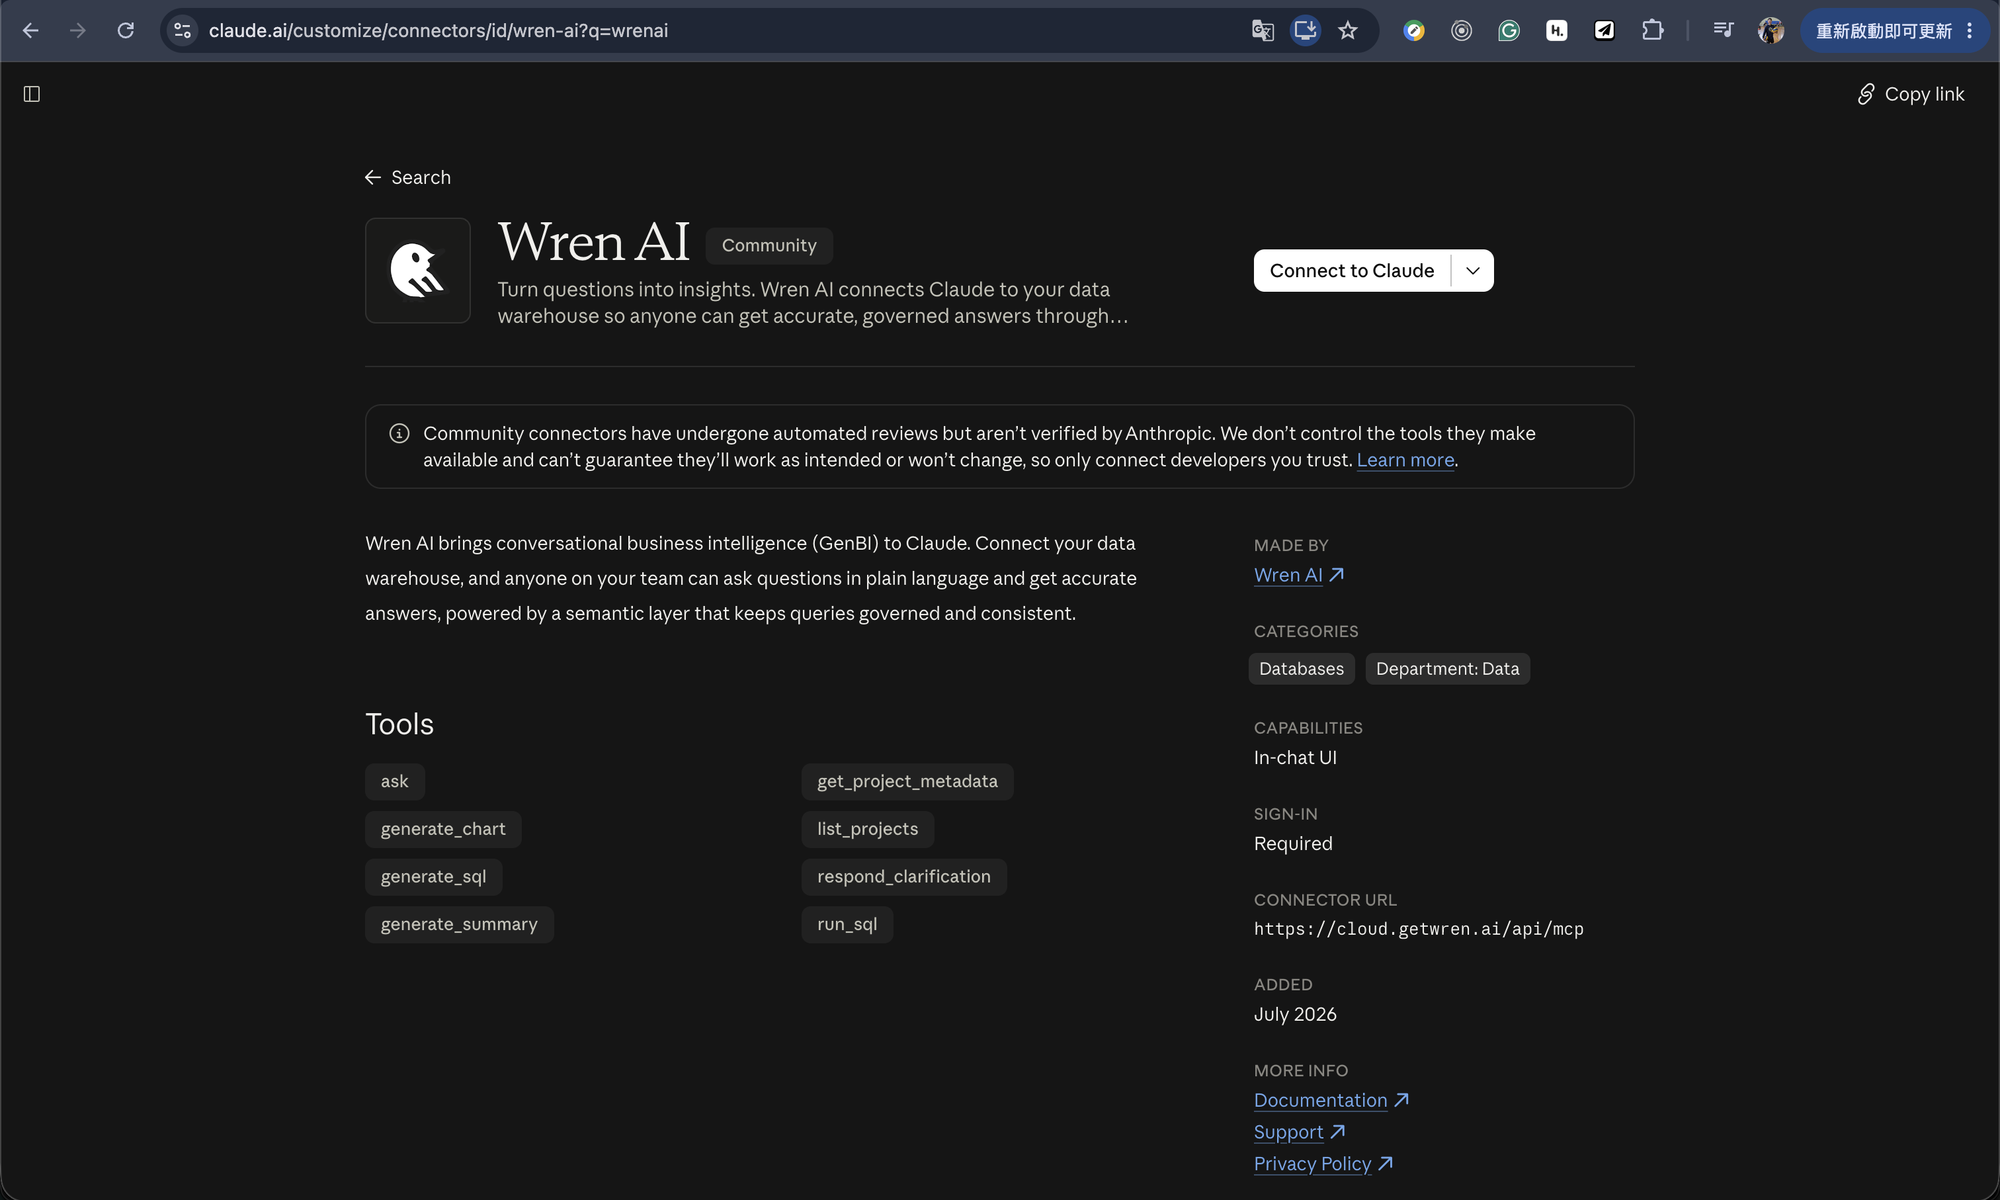Open the white slash-square extension icon
This screenshot has height=1200, width=2000.
tap(1604, 31)
